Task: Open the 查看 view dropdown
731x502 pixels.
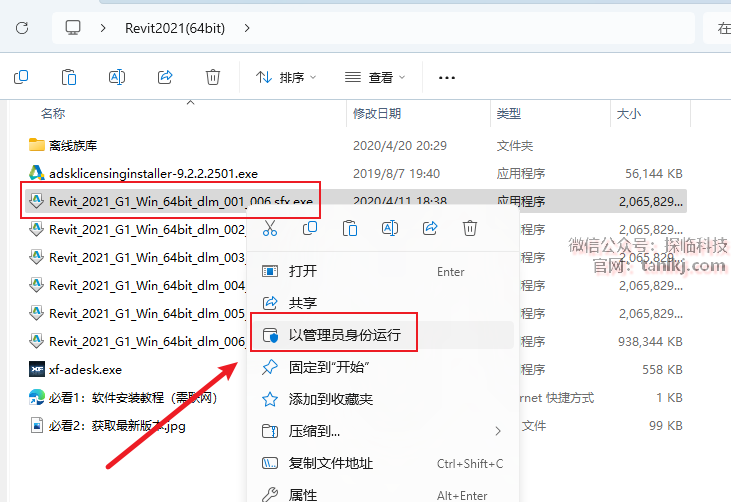Action: (x=375, y=77)
